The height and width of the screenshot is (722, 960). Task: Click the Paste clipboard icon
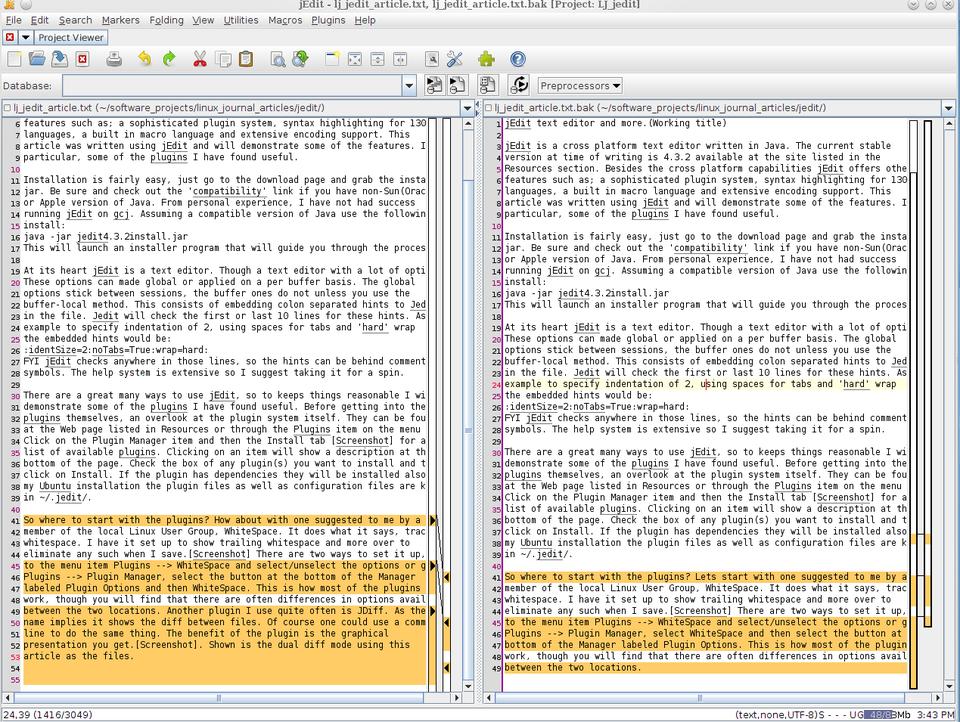[x=246, y=60]
